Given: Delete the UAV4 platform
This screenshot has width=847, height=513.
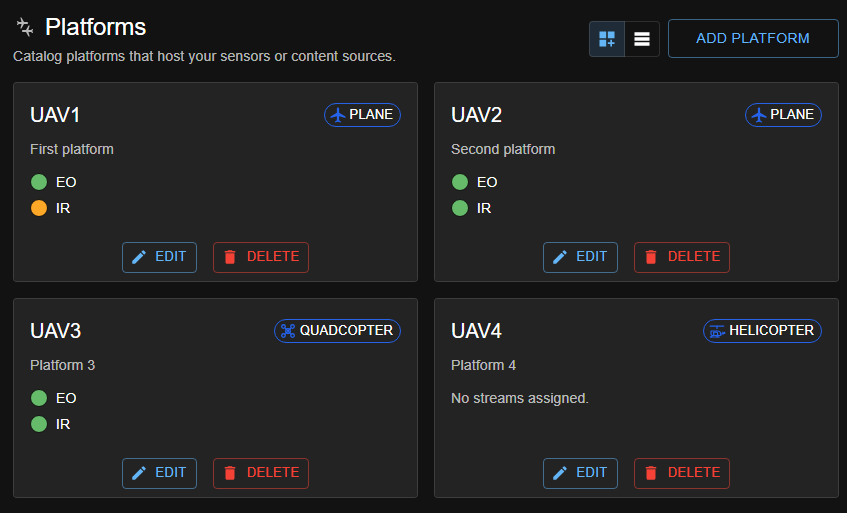Looking at the screenshot, I should click(682, 473).
